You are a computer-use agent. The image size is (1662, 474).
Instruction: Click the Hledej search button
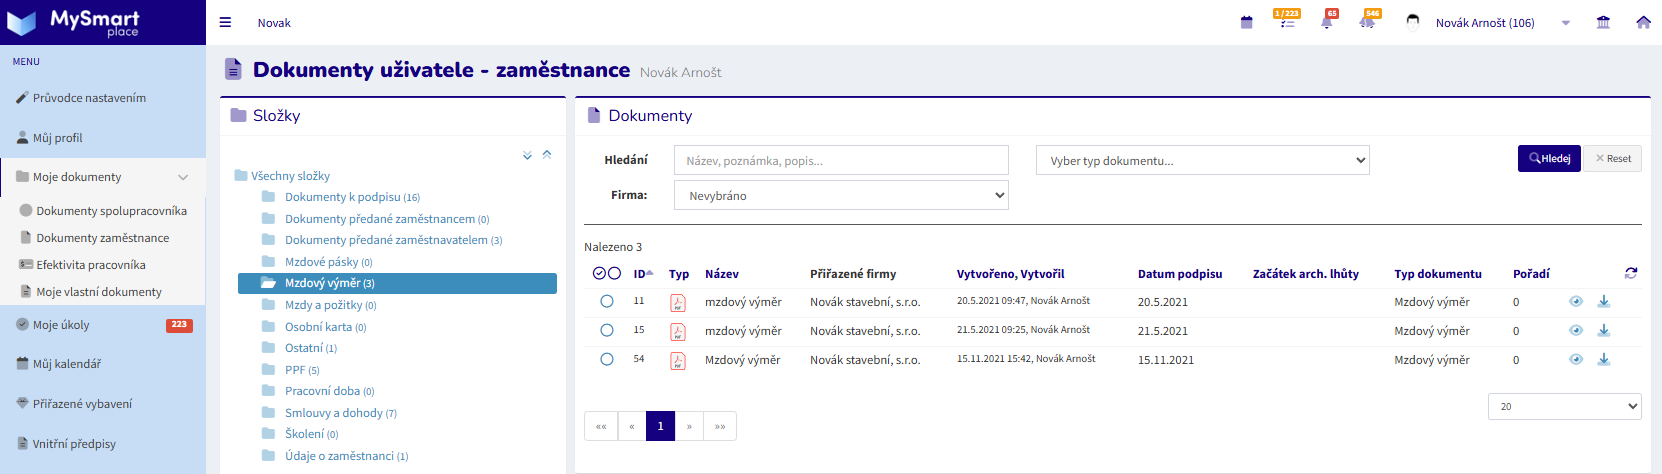pos(1549,158)
